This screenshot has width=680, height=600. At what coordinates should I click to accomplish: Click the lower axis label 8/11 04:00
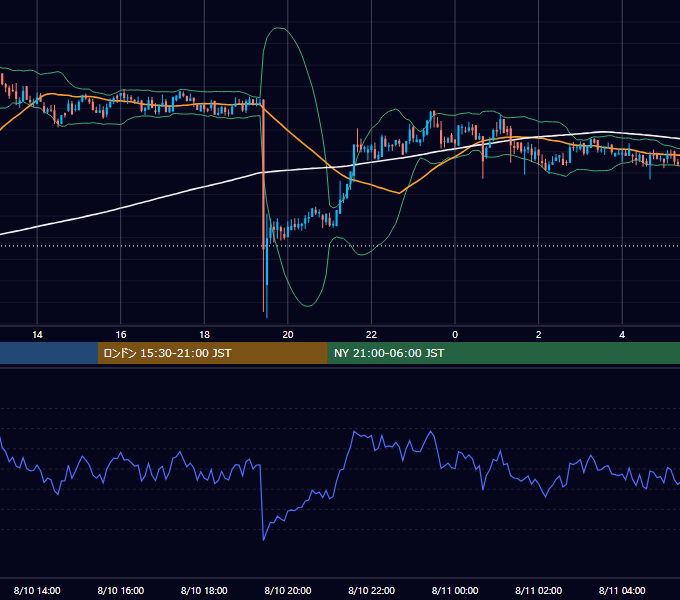[622, 590]
